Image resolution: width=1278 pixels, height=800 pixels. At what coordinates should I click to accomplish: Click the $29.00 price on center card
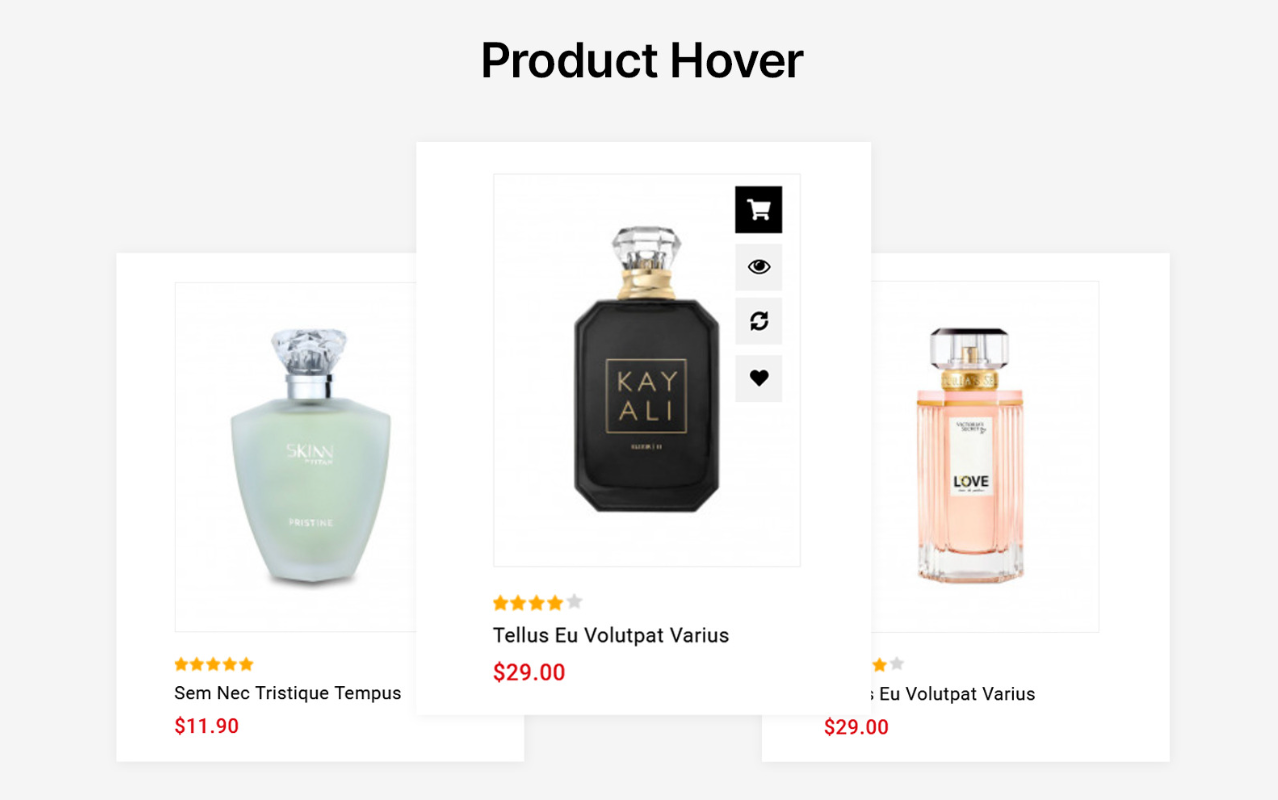[529, 673]
